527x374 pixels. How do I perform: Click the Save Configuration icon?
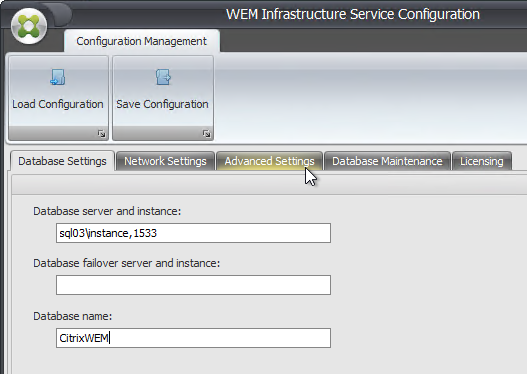tap(163, 77)
